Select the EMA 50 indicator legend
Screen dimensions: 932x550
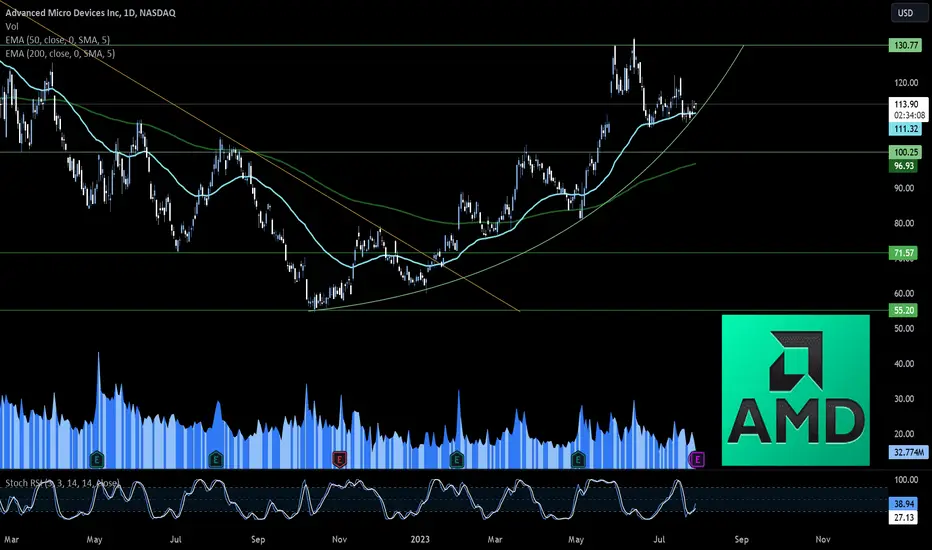[58, 40]
